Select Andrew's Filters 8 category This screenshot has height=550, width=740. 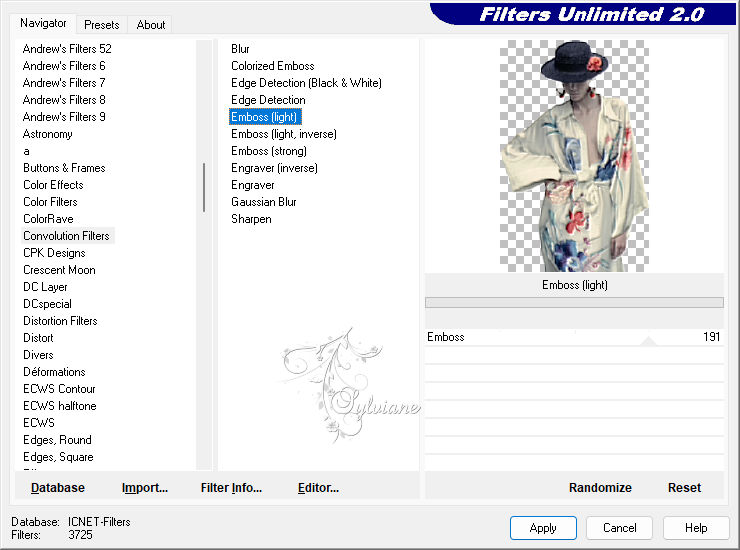tap(64, 100)
